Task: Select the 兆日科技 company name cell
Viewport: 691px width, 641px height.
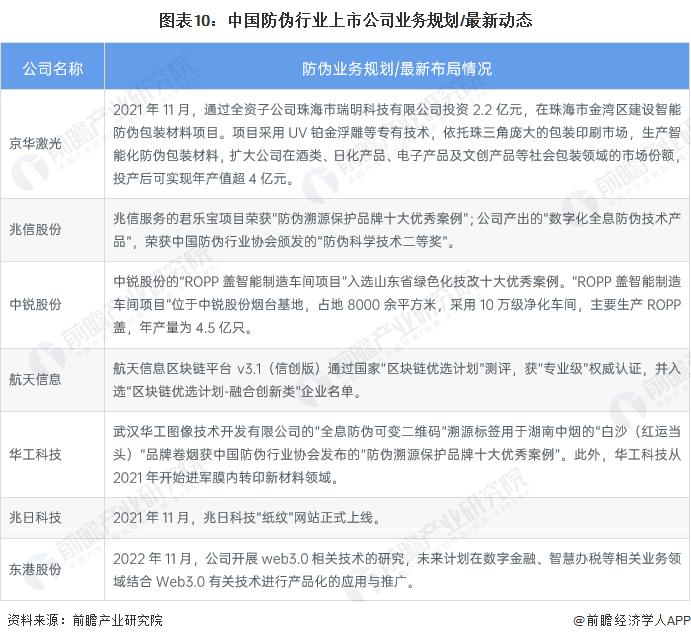Action: (52, 517)
